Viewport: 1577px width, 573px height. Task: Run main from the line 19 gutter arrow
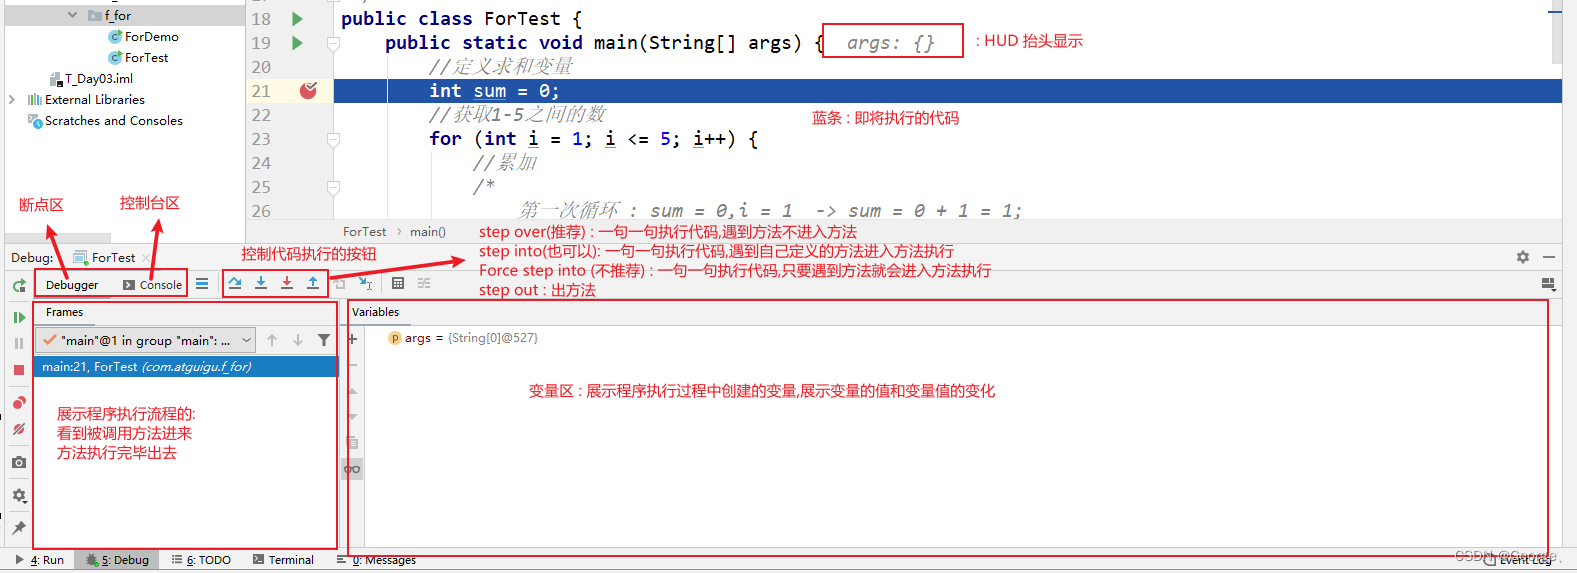(297, 43)
